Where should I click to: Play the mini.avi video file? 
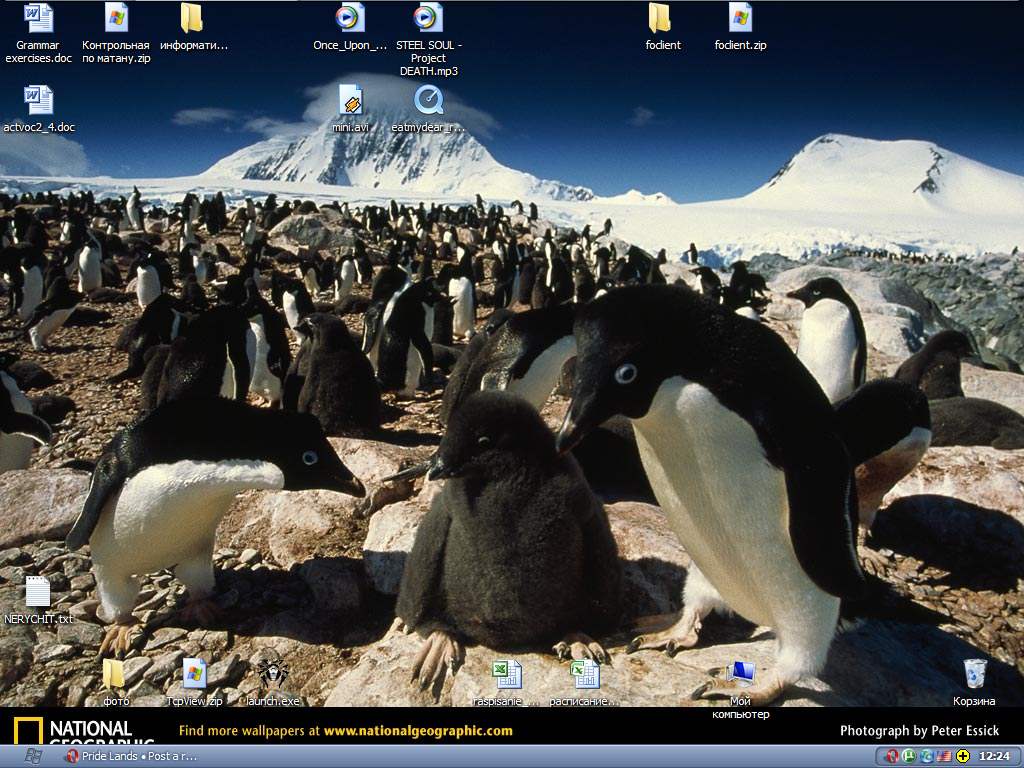tap(350, 101)
